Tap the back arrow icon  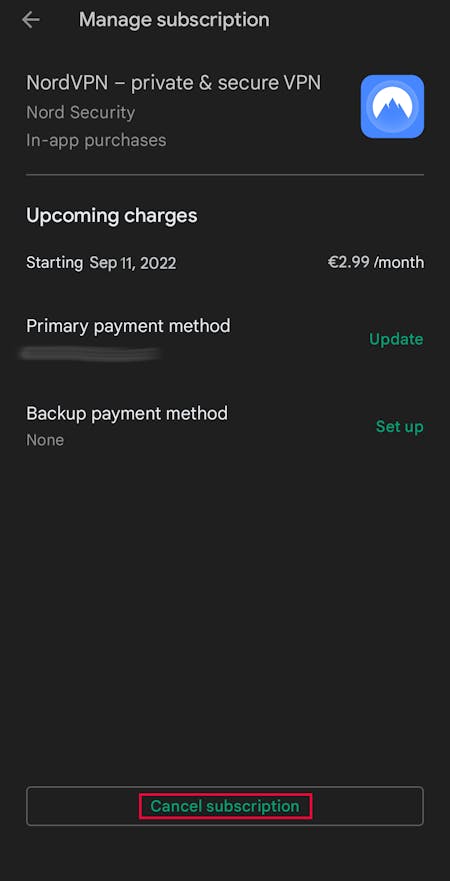coord(30,20)
